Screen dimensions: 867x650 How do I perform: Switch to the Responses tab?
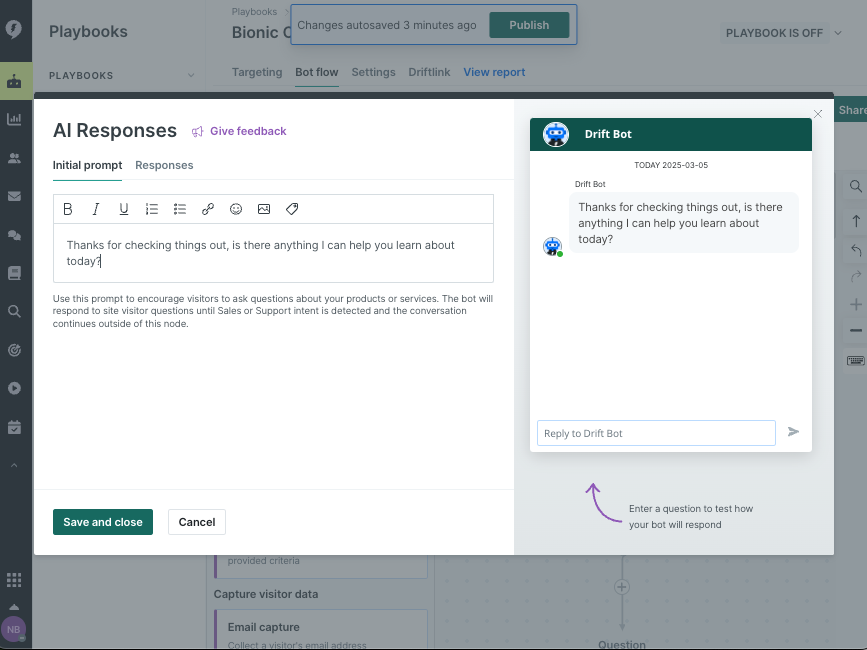(164, 165)
